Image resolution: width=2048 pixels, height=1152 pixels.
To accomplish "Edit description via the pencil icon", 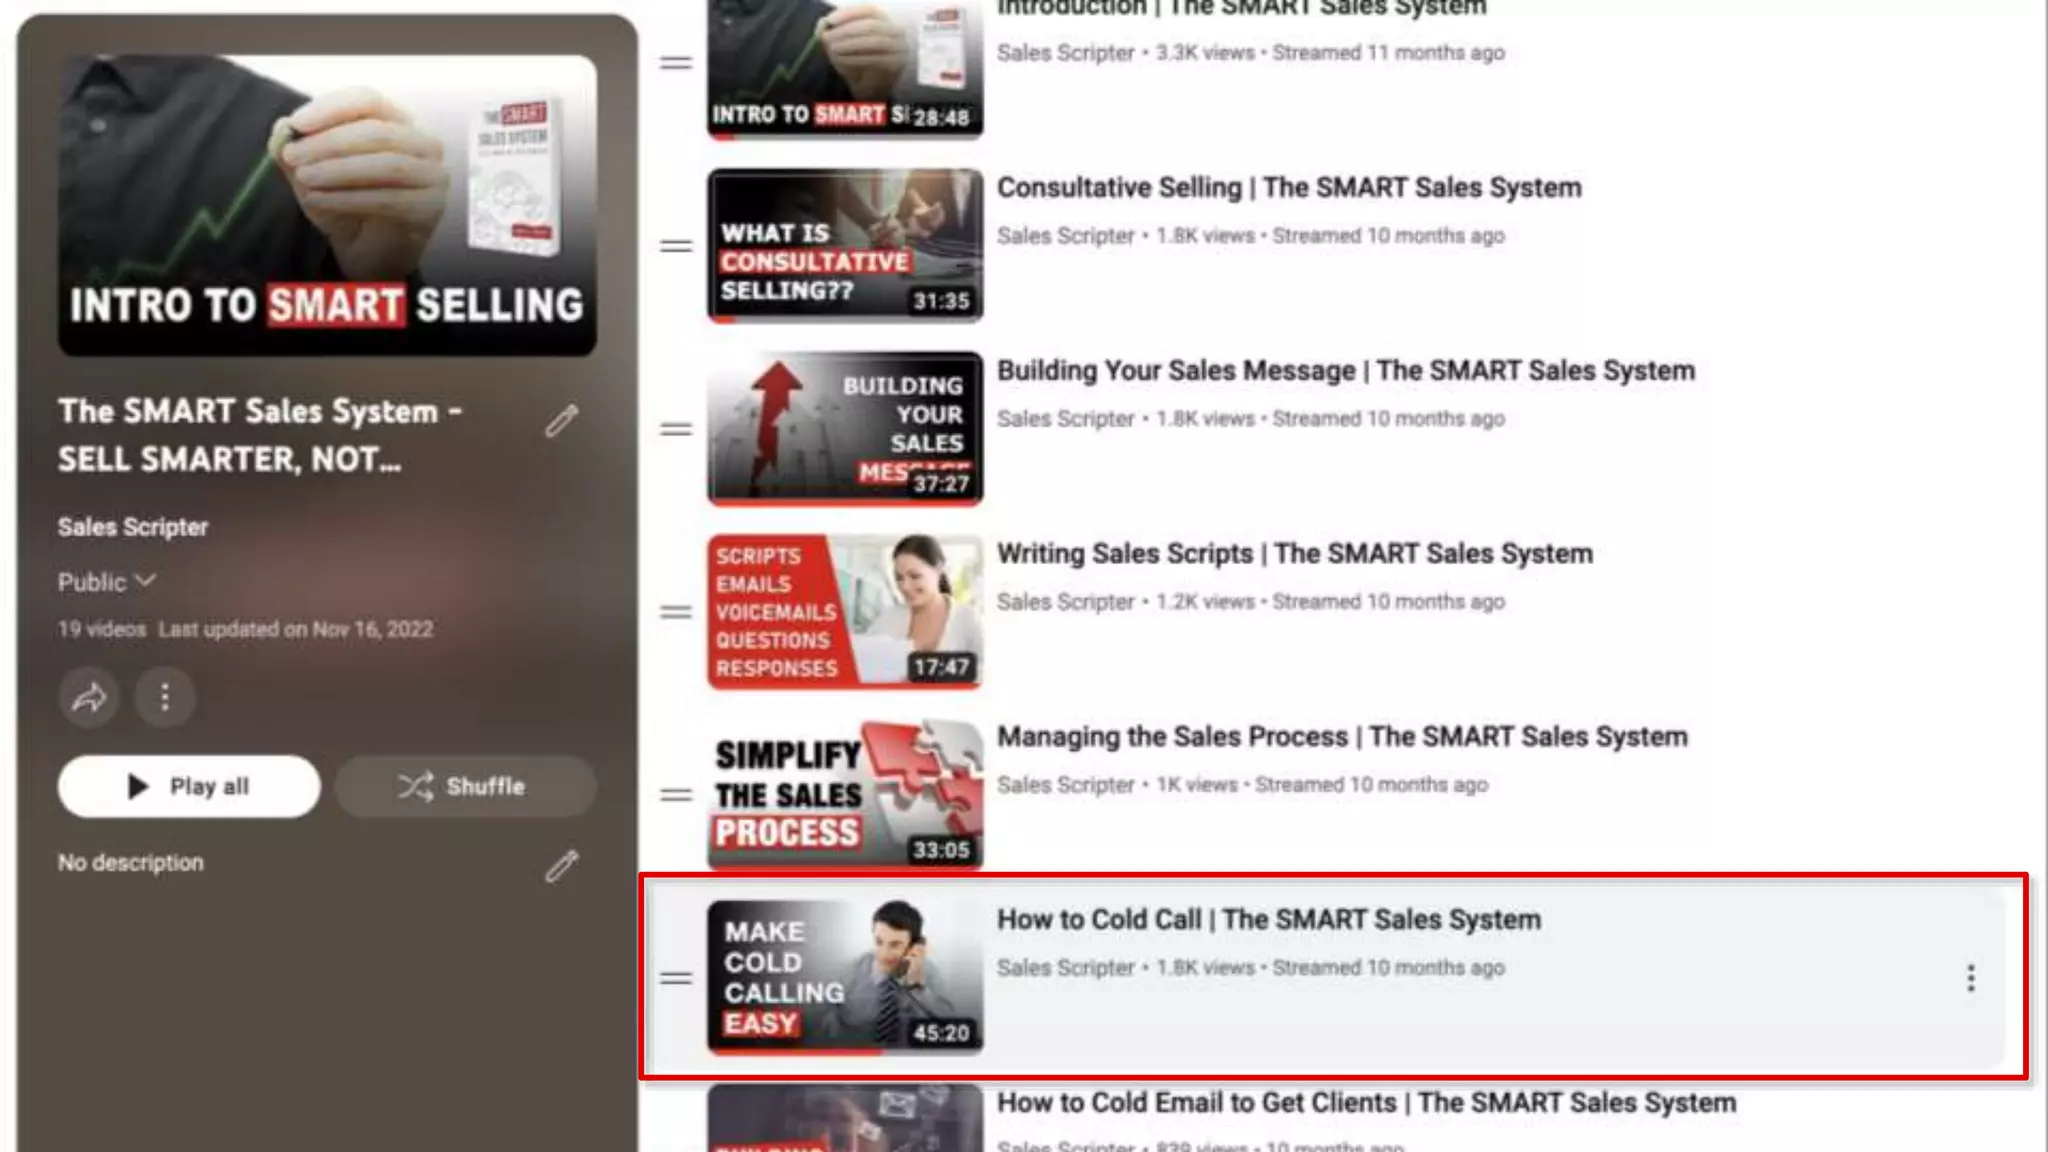I will (x=561, y=866).
